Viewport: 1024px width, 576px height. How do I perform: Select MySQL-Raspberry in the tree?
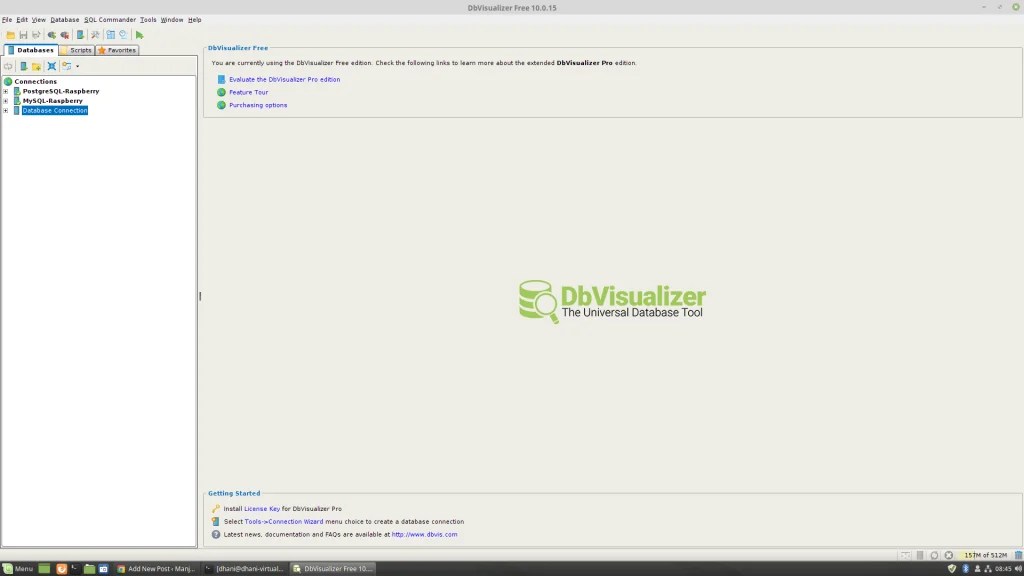pos(52,101)
